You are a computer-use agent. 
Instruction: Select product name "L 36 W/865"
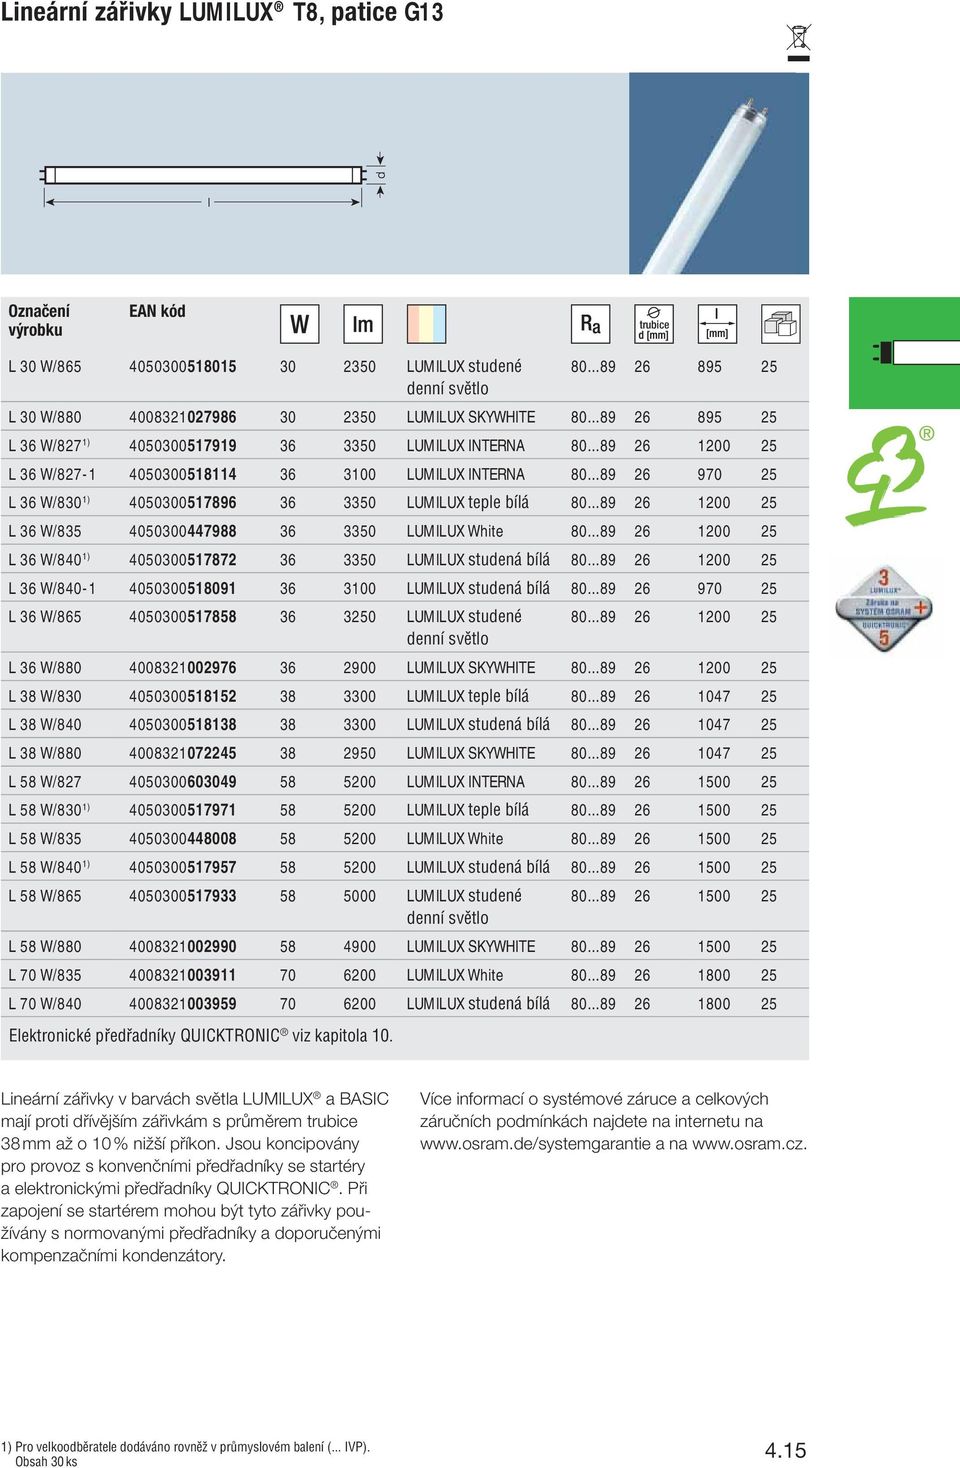point(45,617)
